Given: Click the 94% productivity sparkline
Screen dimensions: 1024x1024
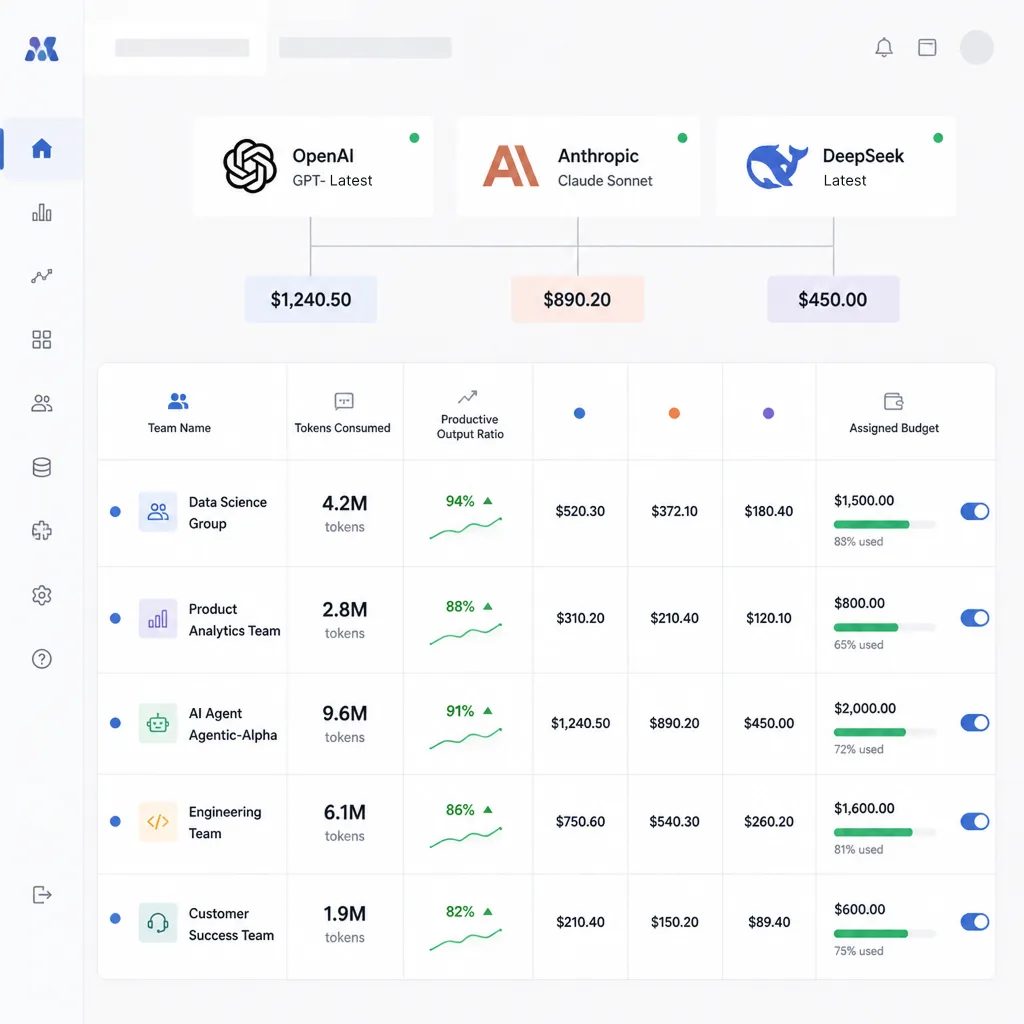Looking at the screenshot, I should tap(466, 528).
